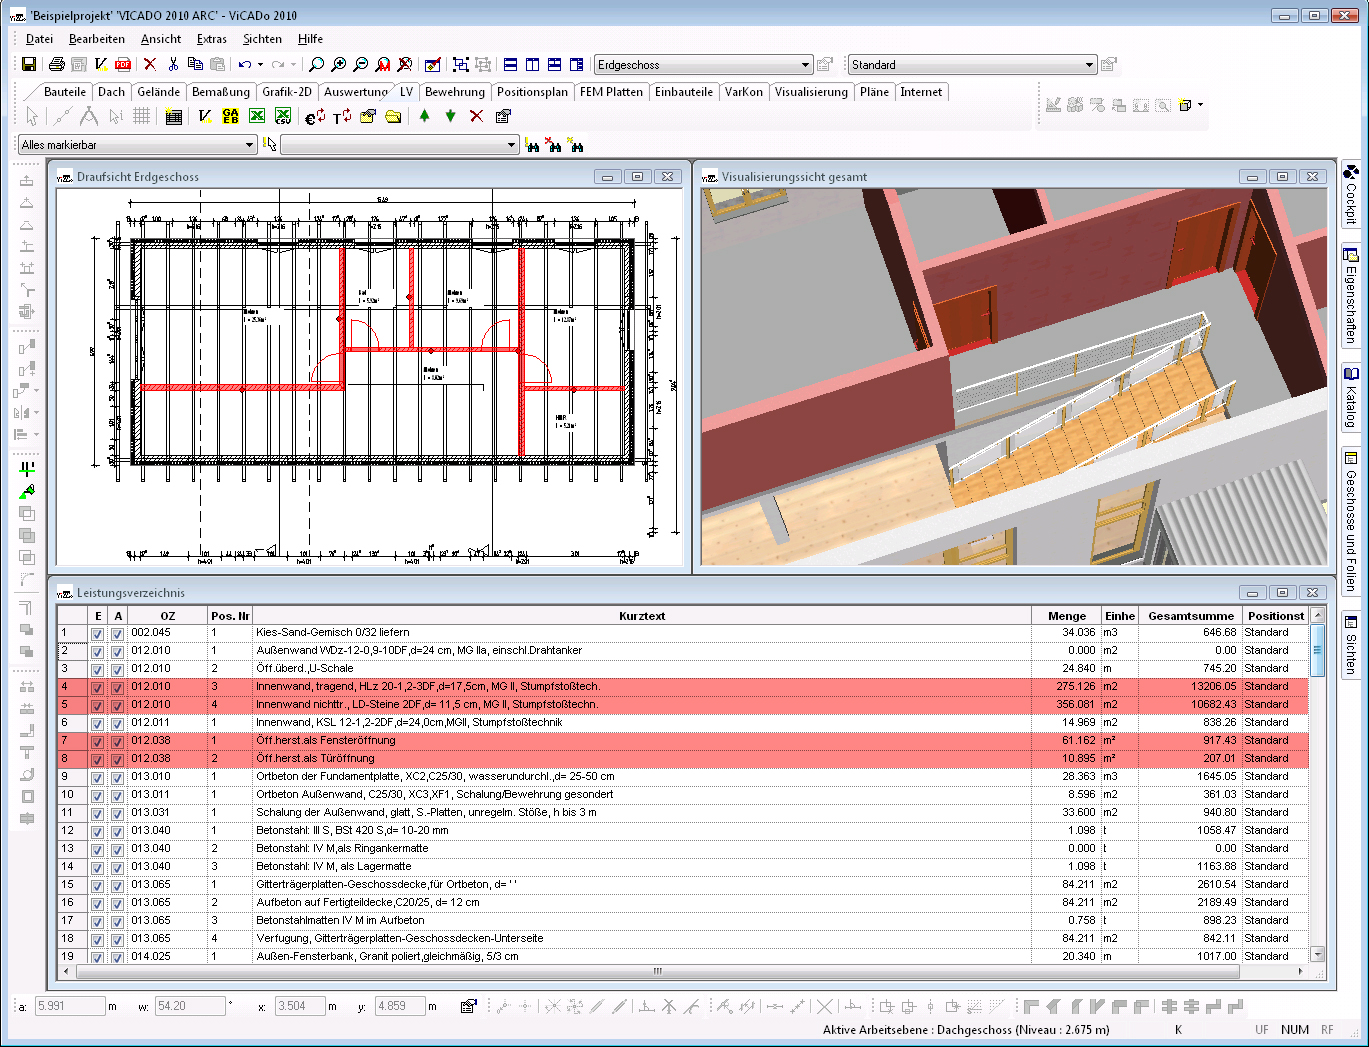Open the 'Geschosse und Folien' side panel
The height and width of the screenshot is (1047, 1369).
(x=1351, y=521)
